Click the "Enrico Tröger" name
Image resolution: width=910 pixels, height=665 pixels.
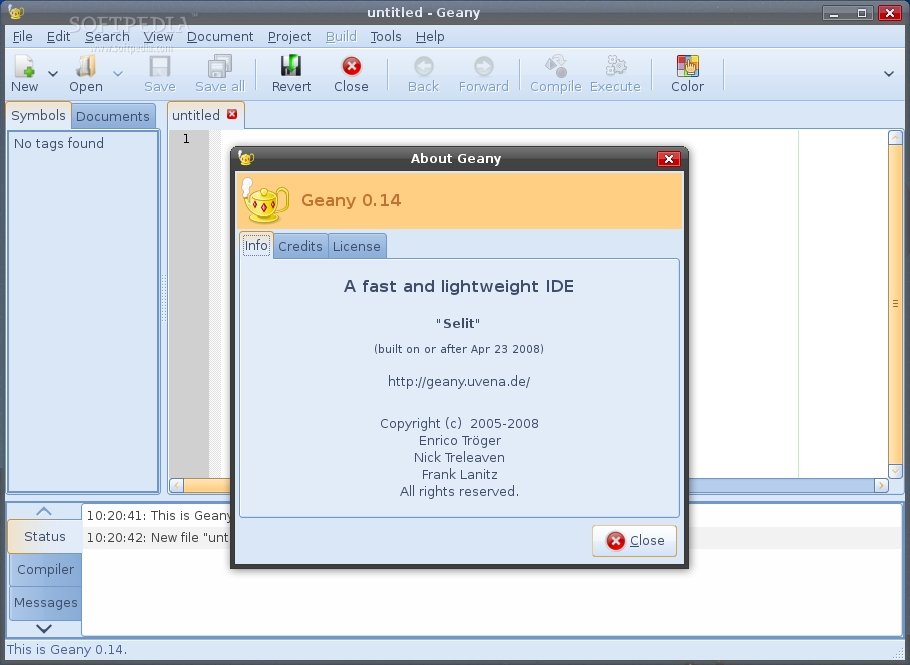pyautogui.click(x=460, y=441)
